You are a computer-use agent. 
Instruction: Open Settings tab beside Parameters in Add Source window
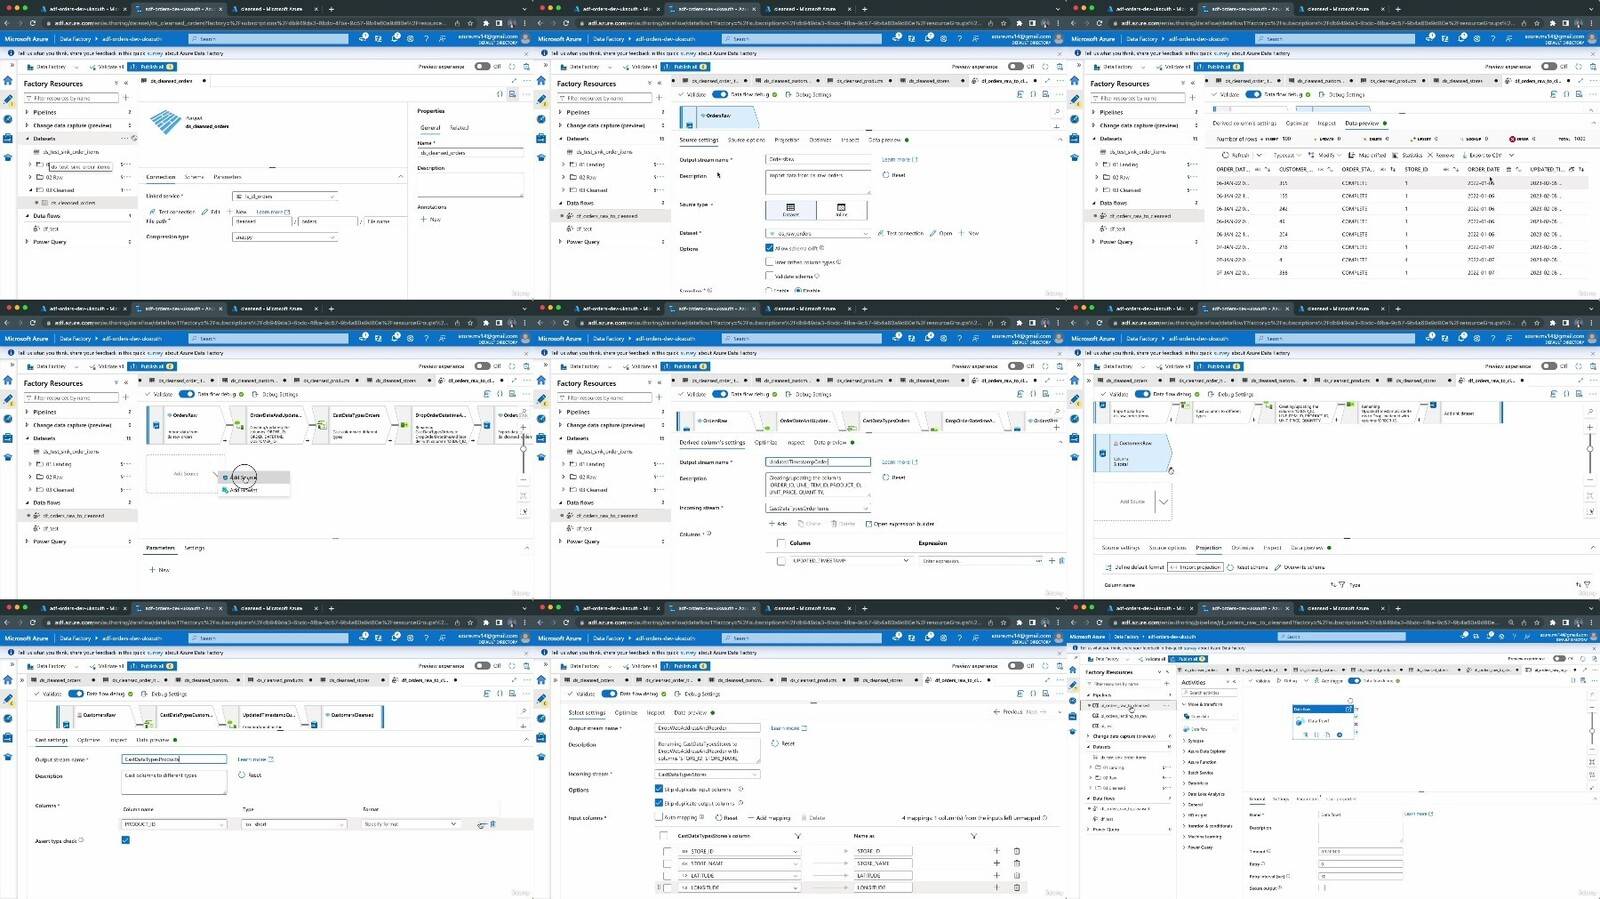194,548
